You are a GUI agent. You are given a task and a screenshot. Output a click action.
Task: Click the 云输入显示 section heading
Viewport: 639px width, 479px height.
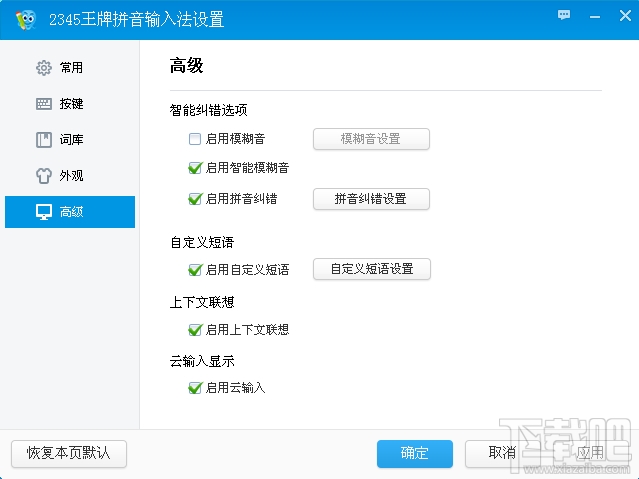click(202, 361)
